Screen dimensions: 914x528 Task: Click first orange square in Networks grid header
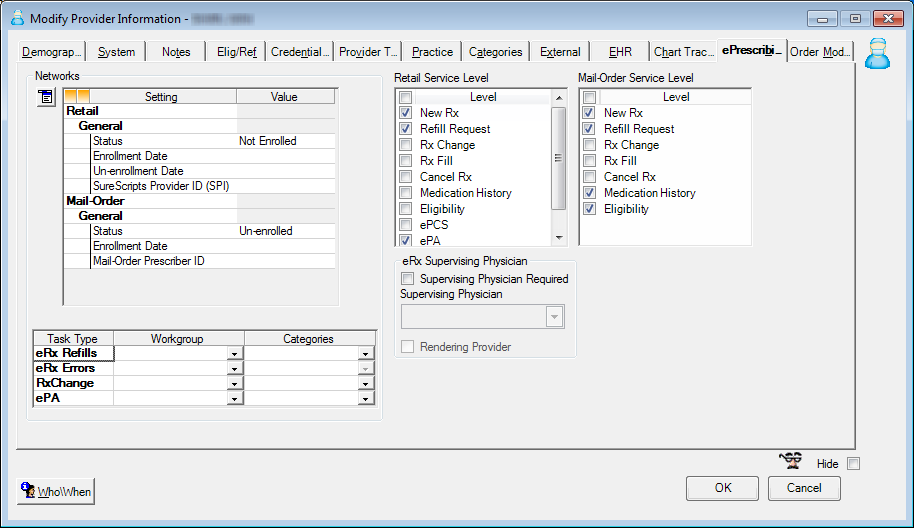(71, 96)
